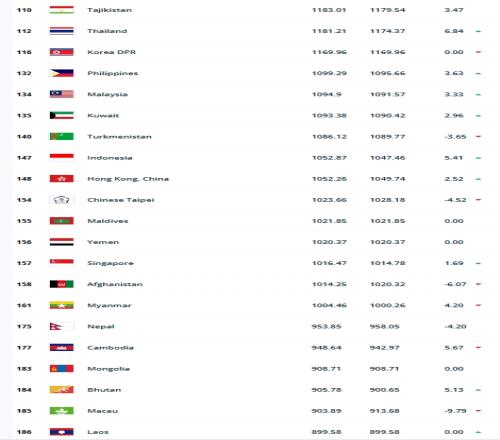
Task: Click the Philippines flag icon
Action: pyautogui.click(x=61, y=73)
